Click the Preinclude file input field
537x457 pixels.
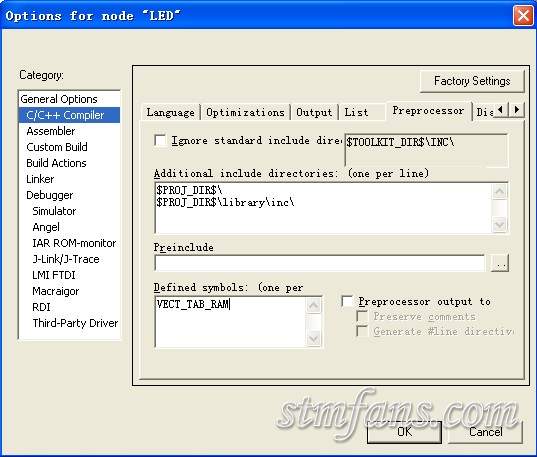pos(320,263)
